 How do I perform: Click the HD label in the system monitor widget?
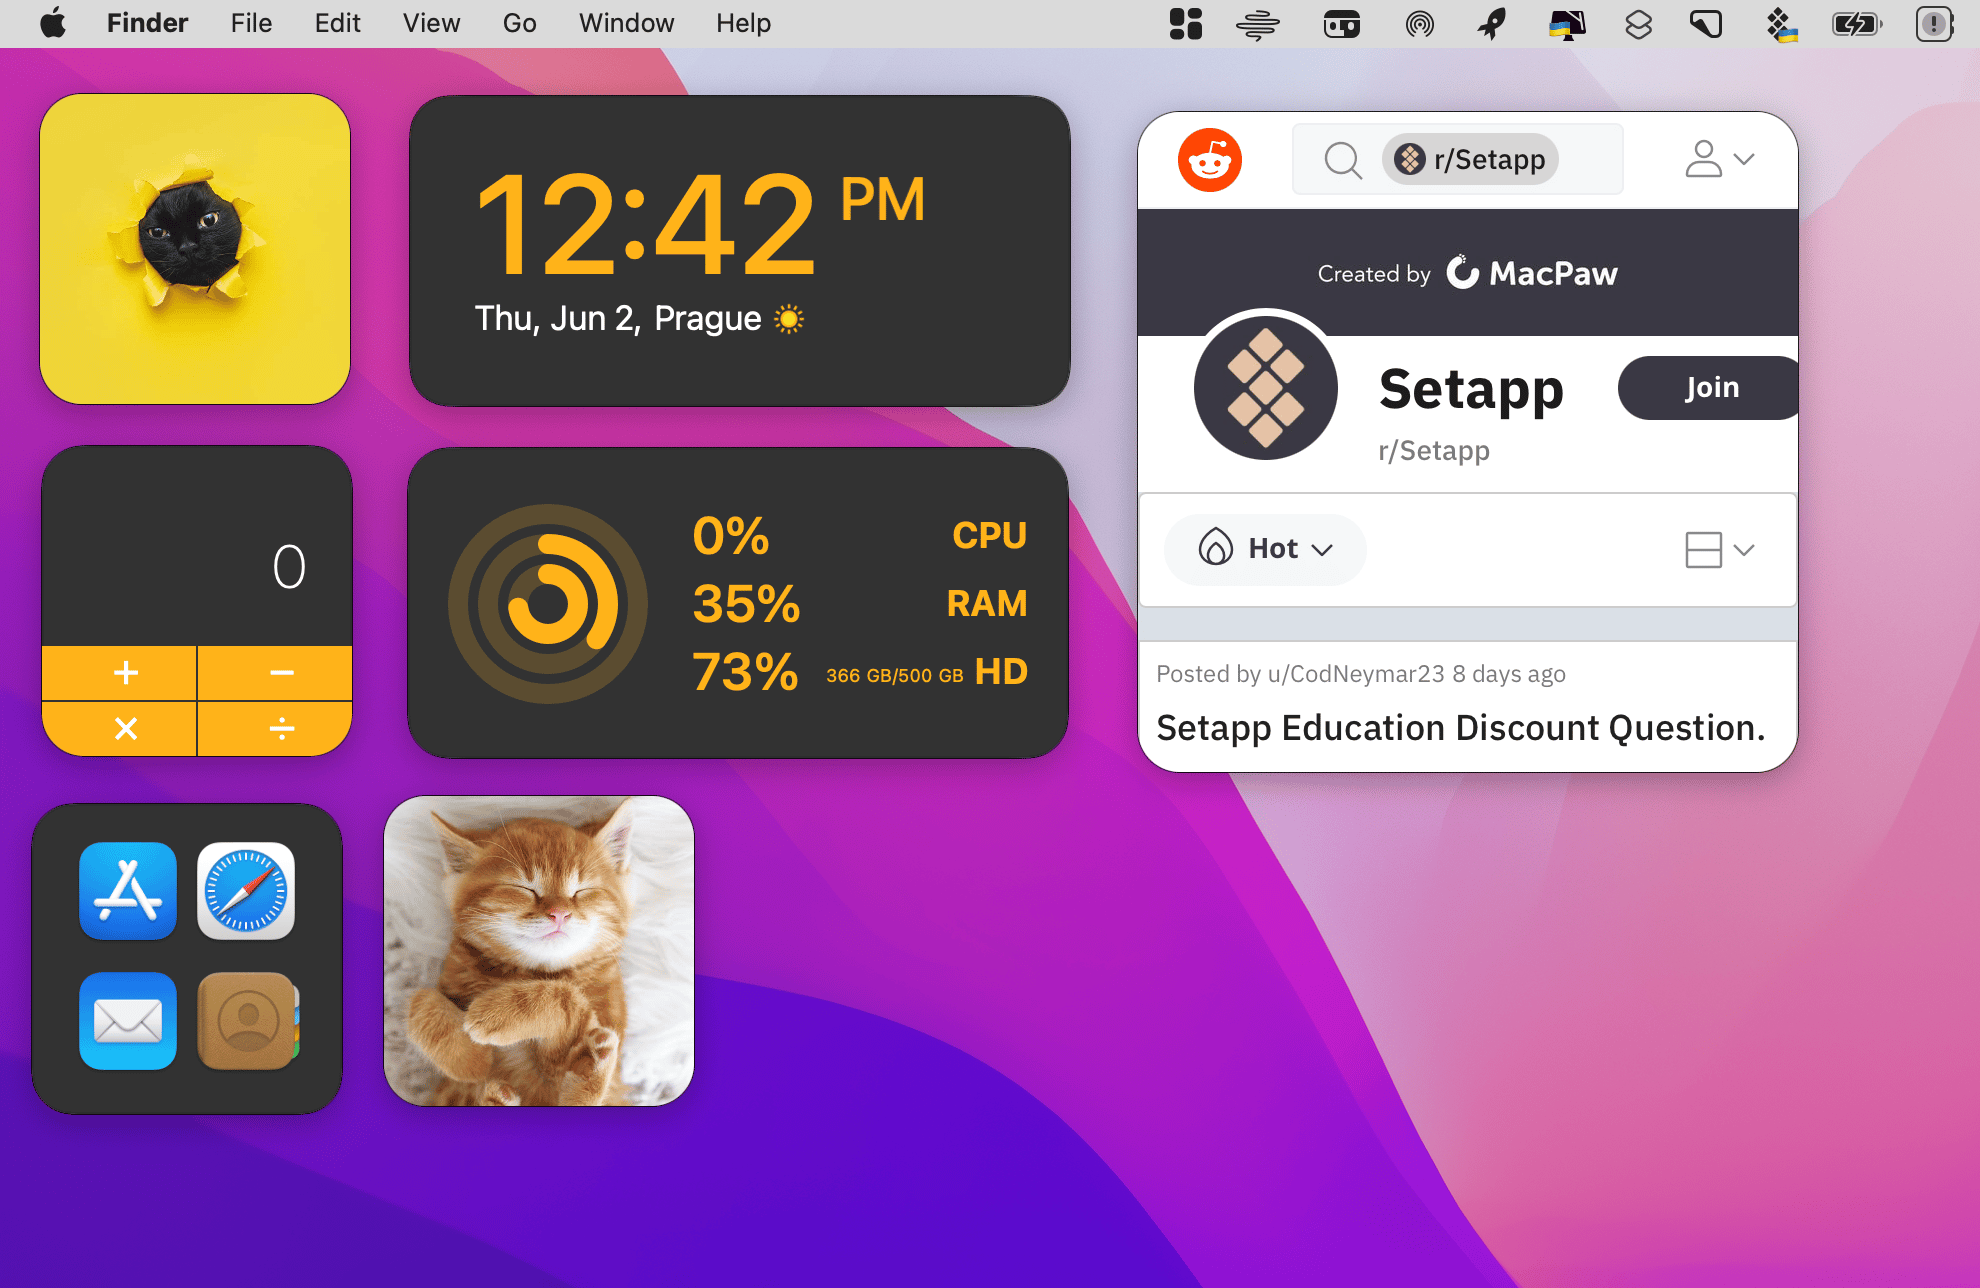[x=1001, y=671]
